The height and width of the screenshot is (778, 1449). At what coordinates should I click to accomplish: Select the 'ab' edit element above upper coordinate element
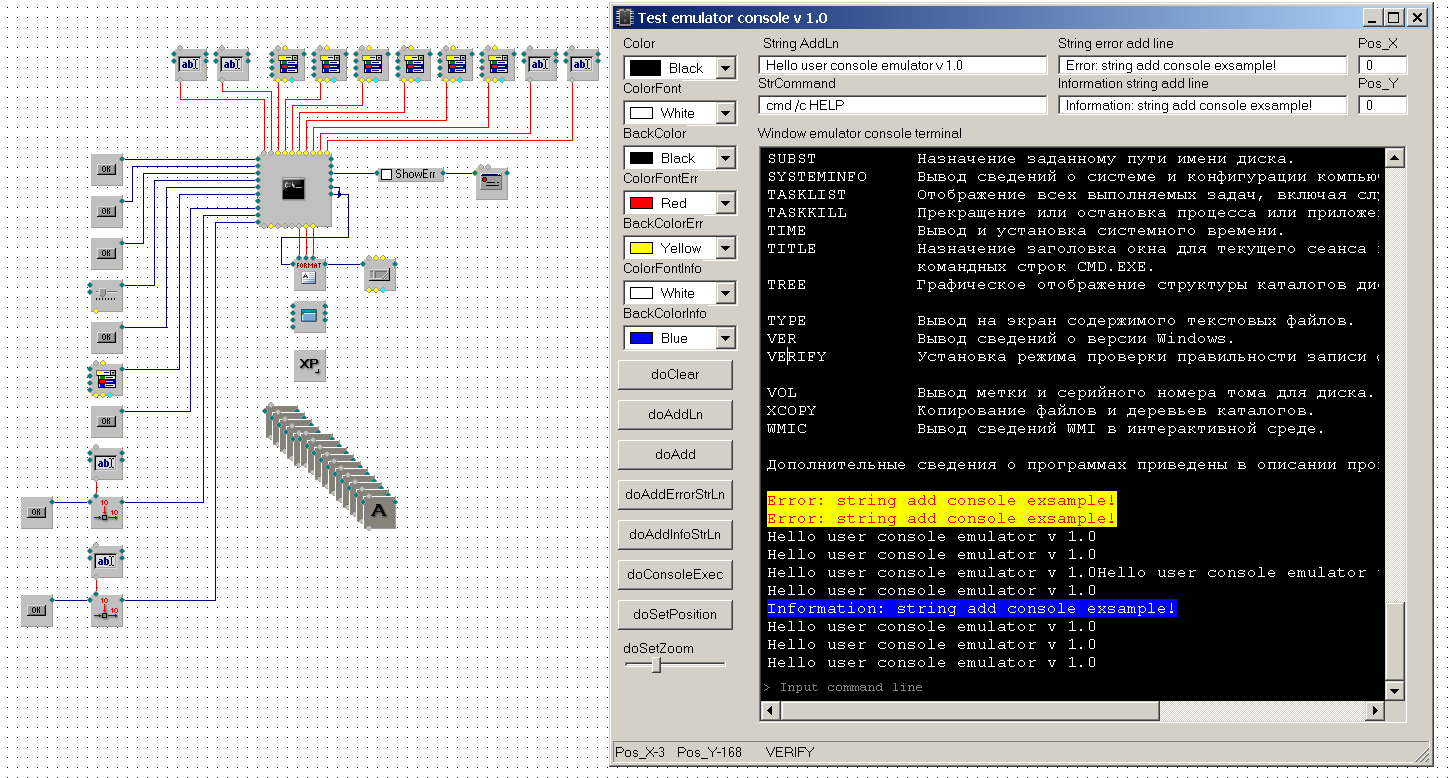[x=106, y=464]
